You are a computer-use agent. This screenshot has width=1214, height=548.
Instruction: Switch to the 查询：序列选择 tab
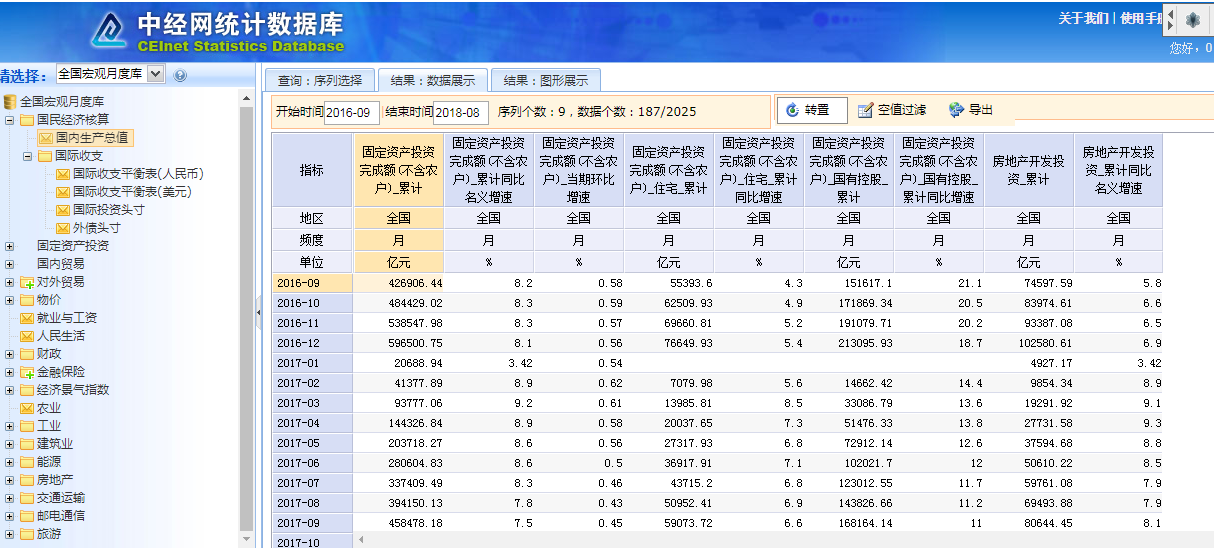pos(320,81)
